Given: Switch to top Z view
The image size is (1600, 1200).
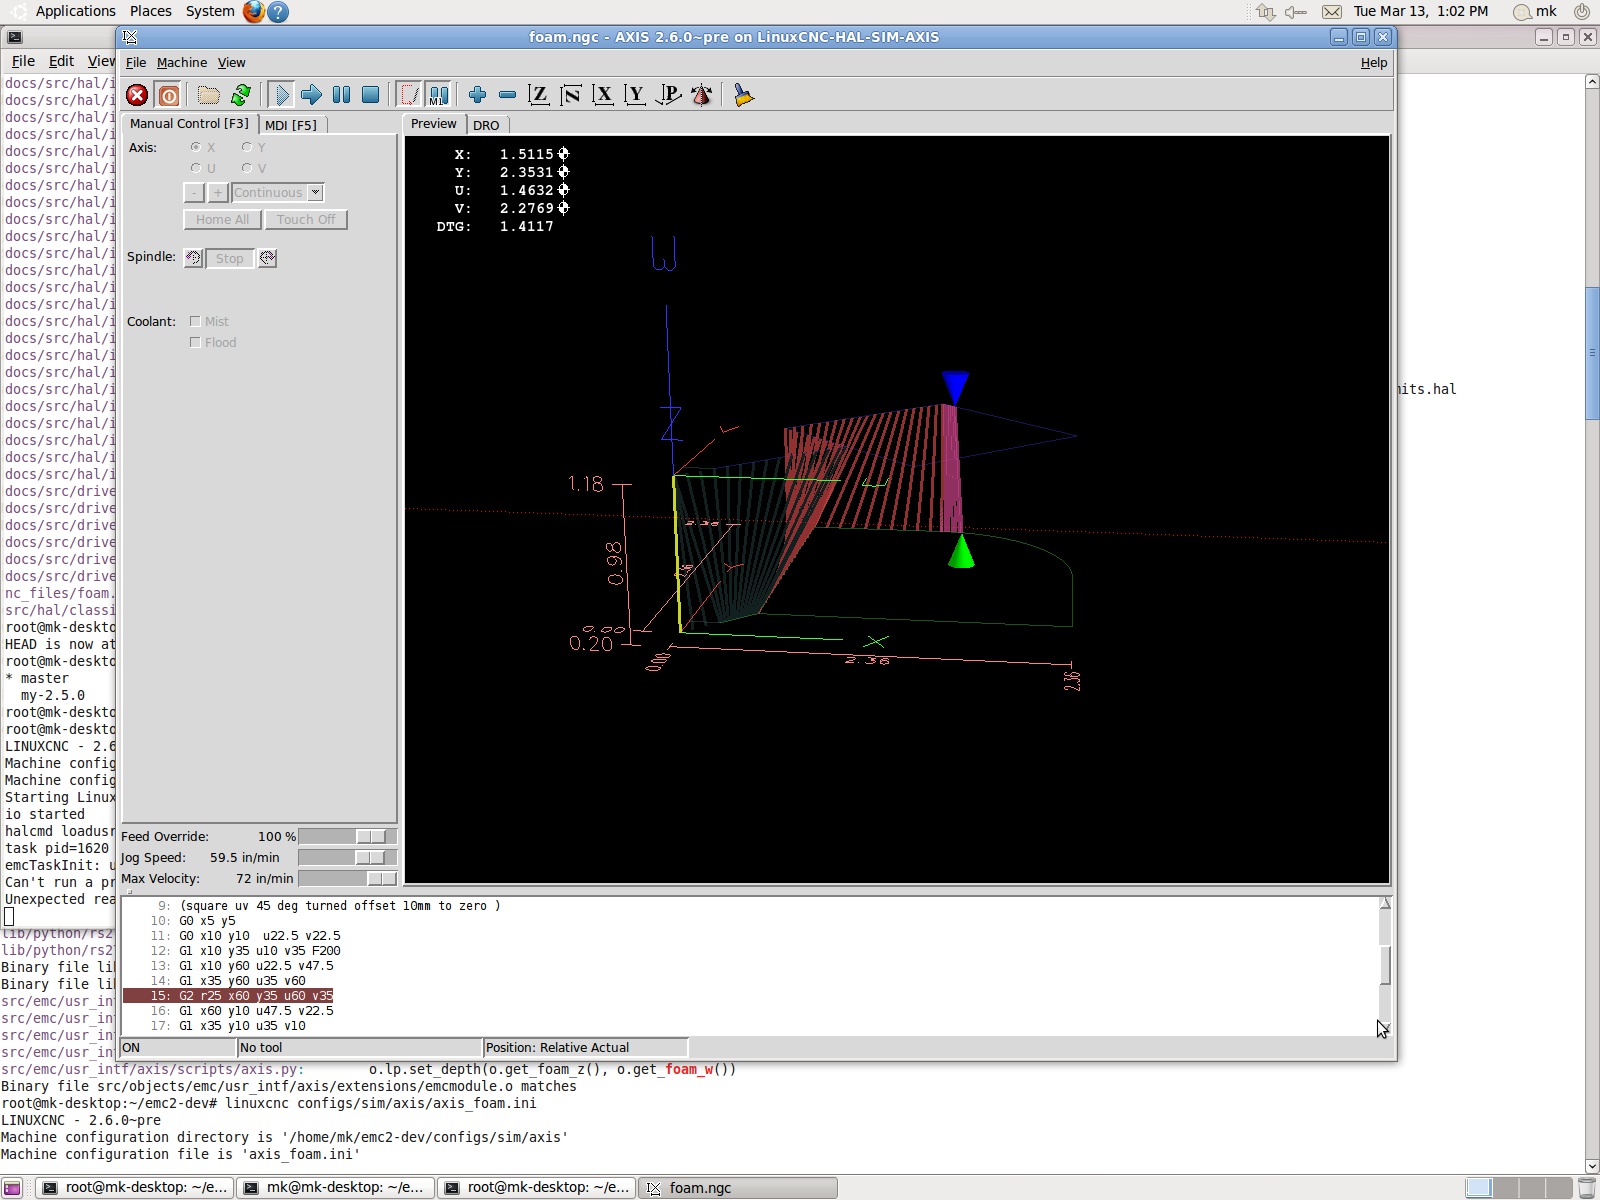Looking at the screenshot, I should click(x=539, y=95).
